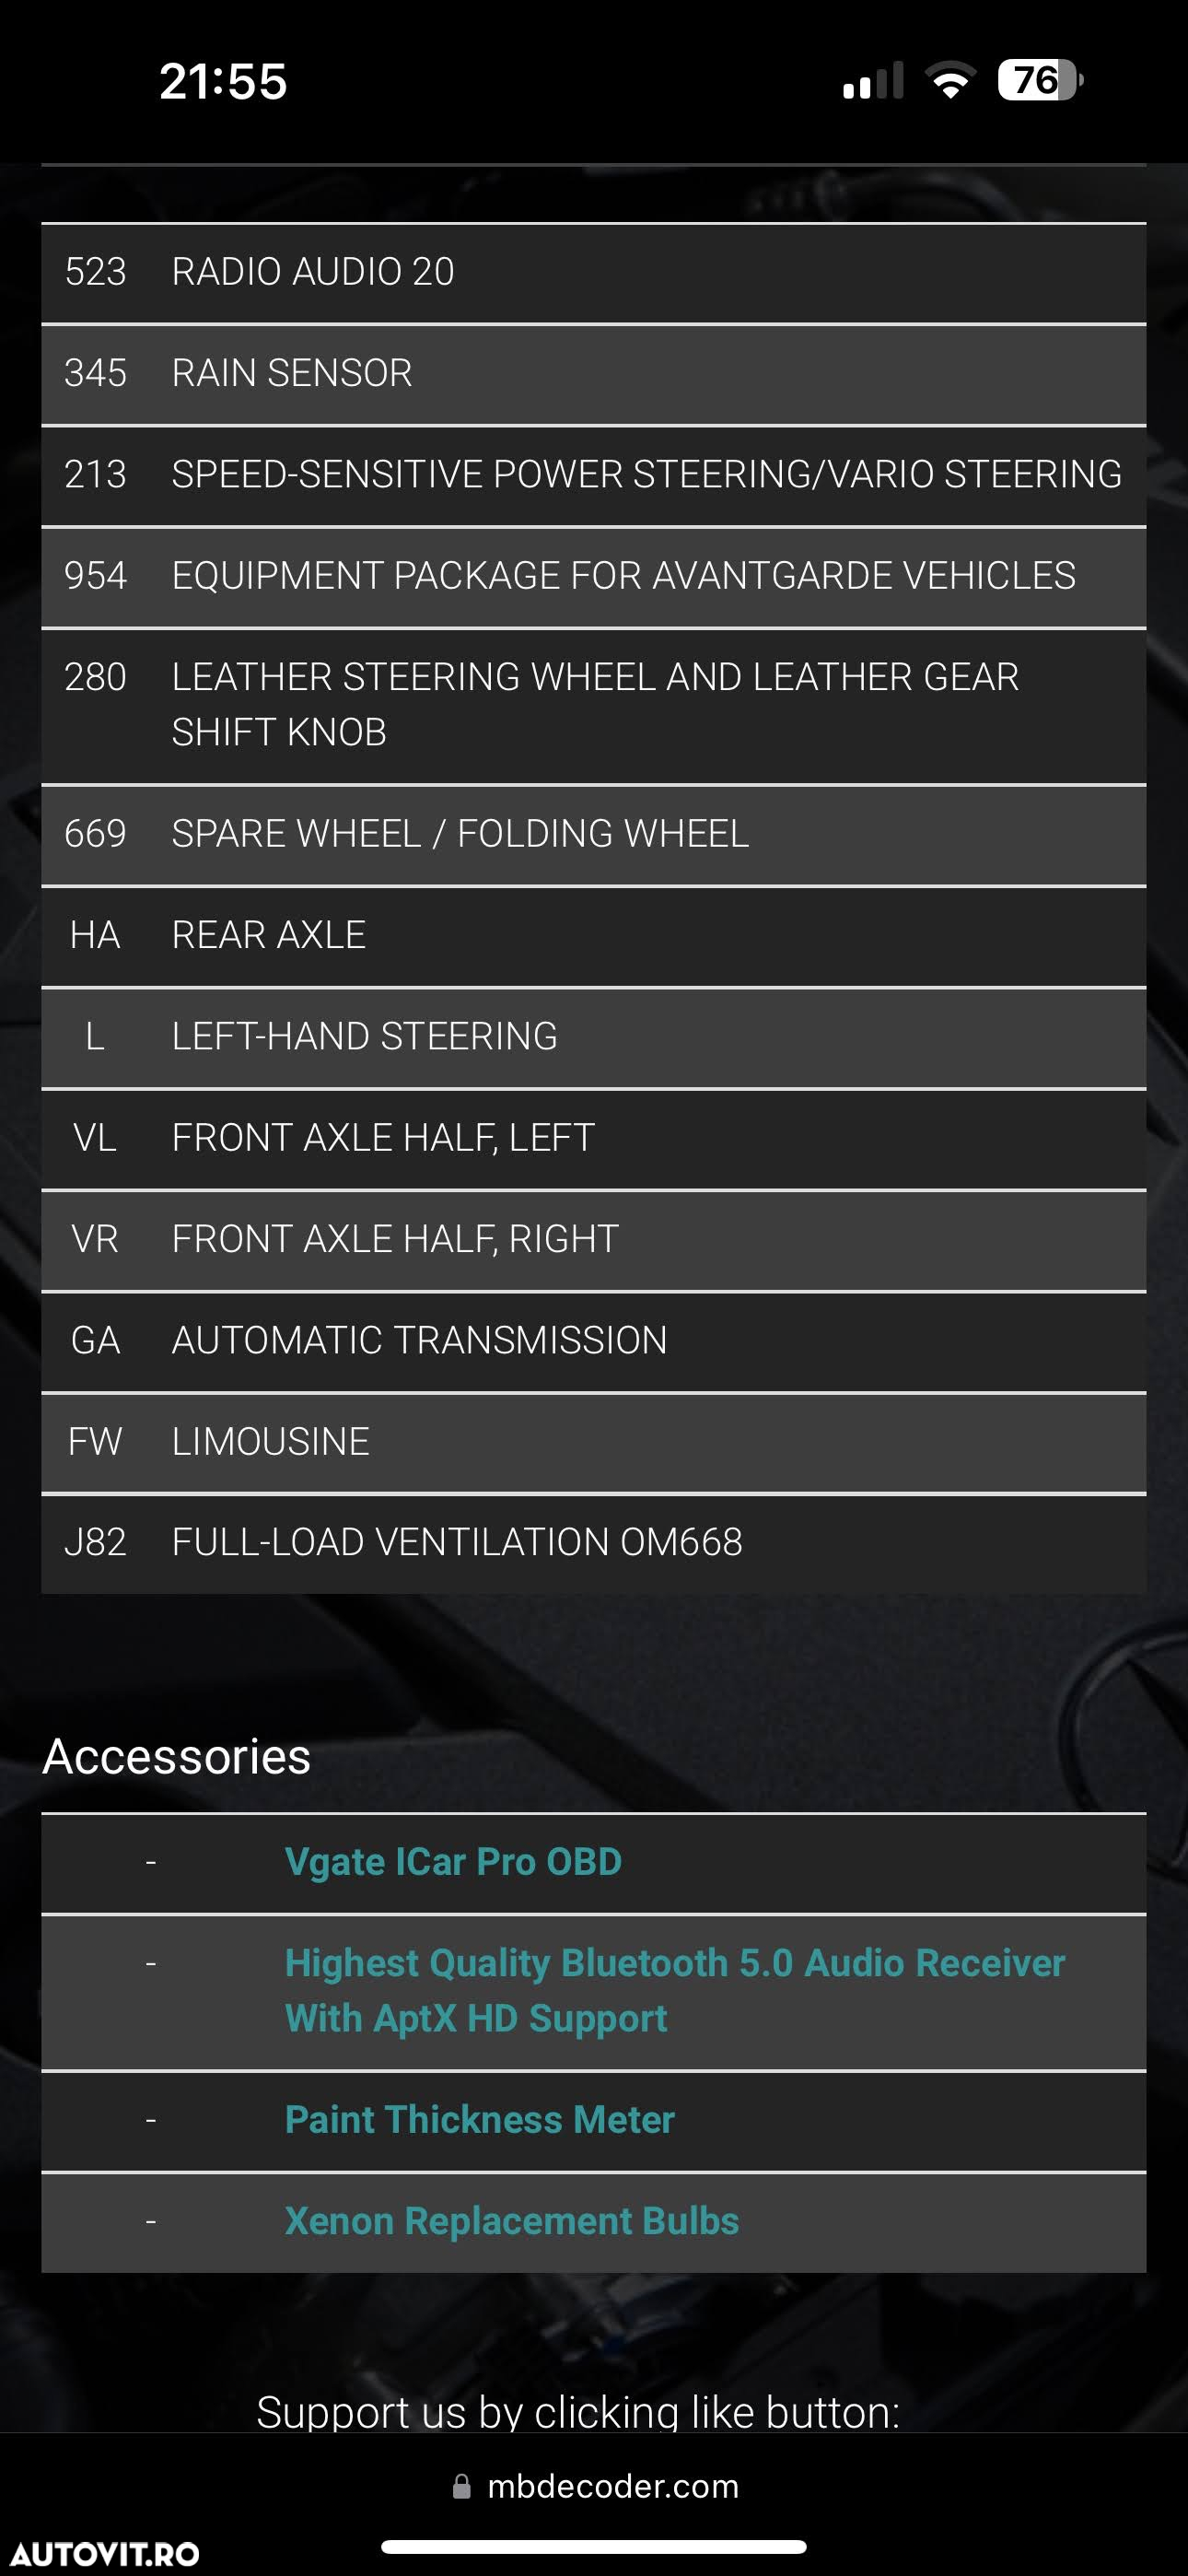Tap the AUTOVIT.RO watermark logo
The height and width of the screenshot is (2576, 1188).
(x=105, y=2553)
